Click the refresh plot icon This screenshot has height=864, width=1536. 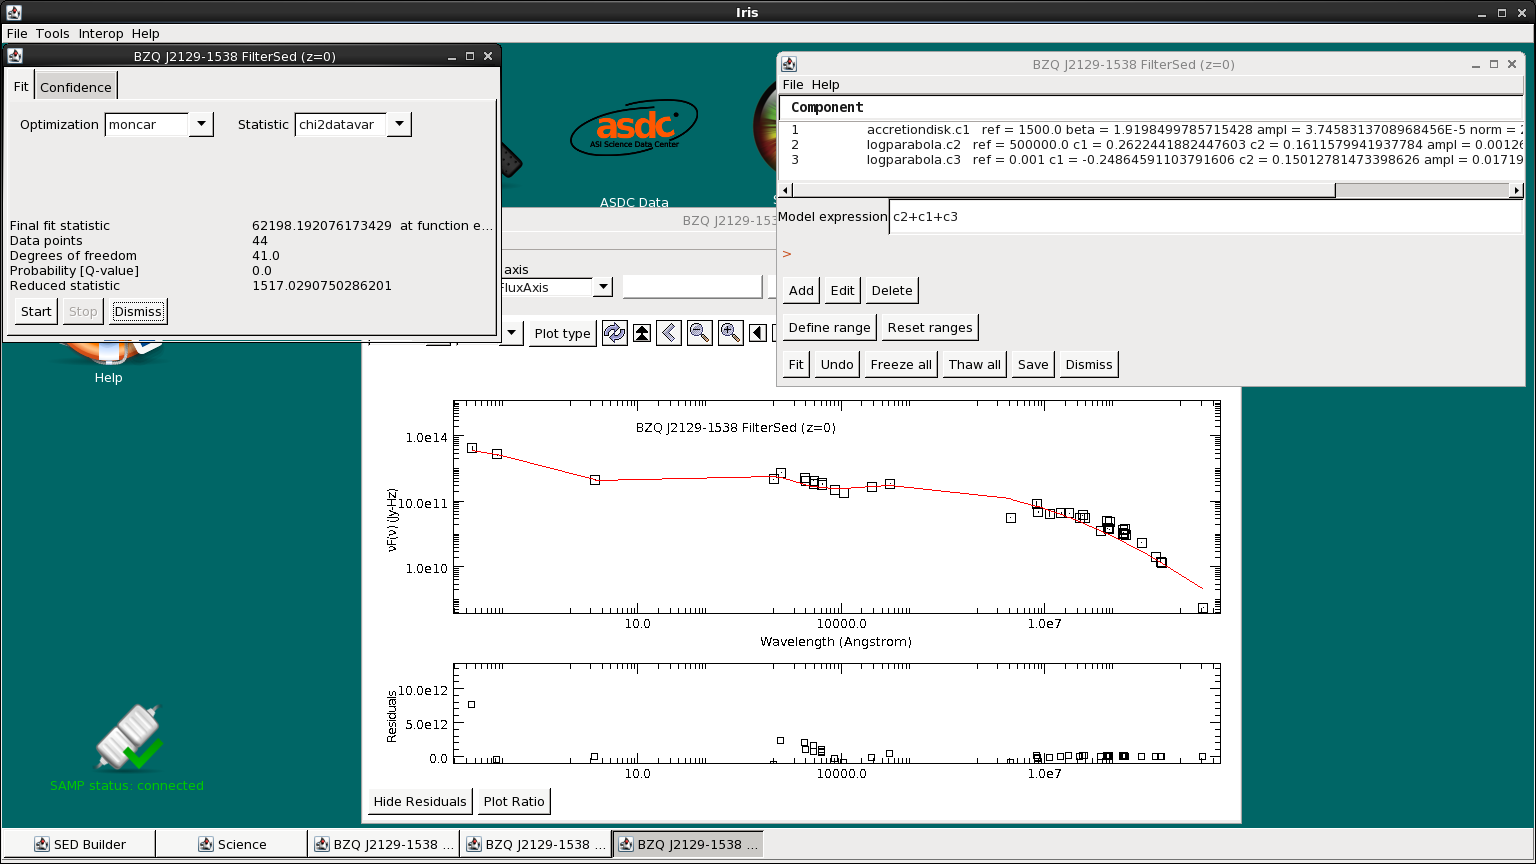[614, 333]
